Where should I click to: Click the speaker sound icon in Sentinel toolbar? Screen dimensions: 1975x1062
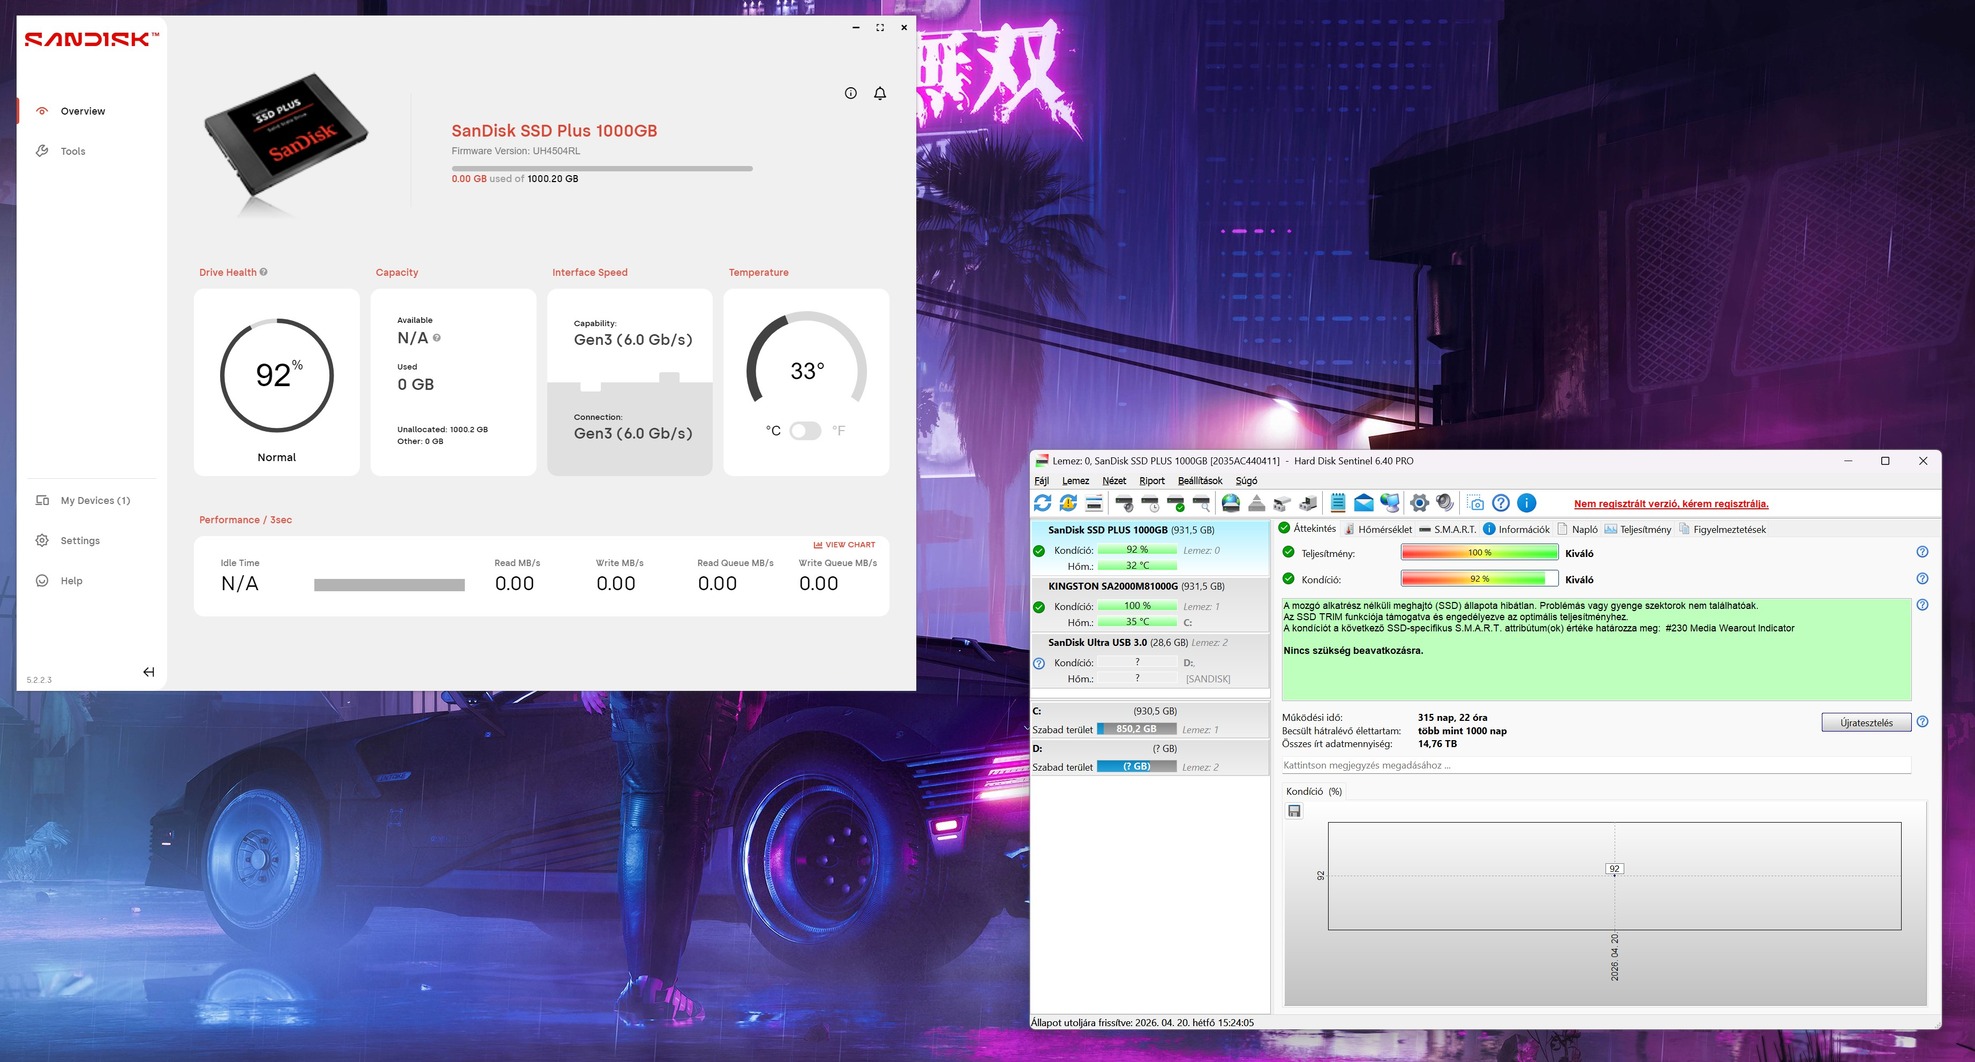1445,503
